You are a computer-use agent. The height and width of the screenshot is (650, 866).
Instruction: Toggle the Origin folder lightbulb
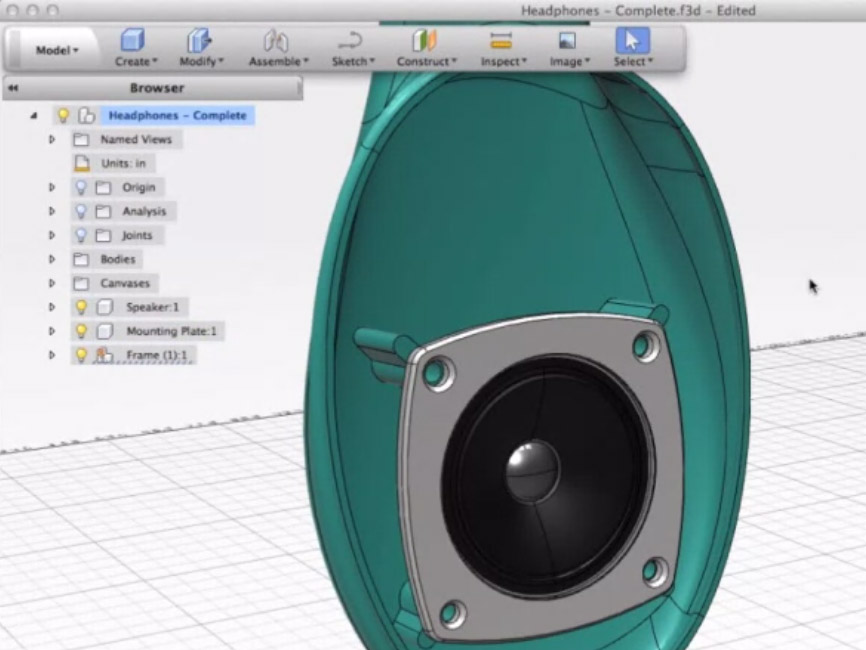[81, 187]
